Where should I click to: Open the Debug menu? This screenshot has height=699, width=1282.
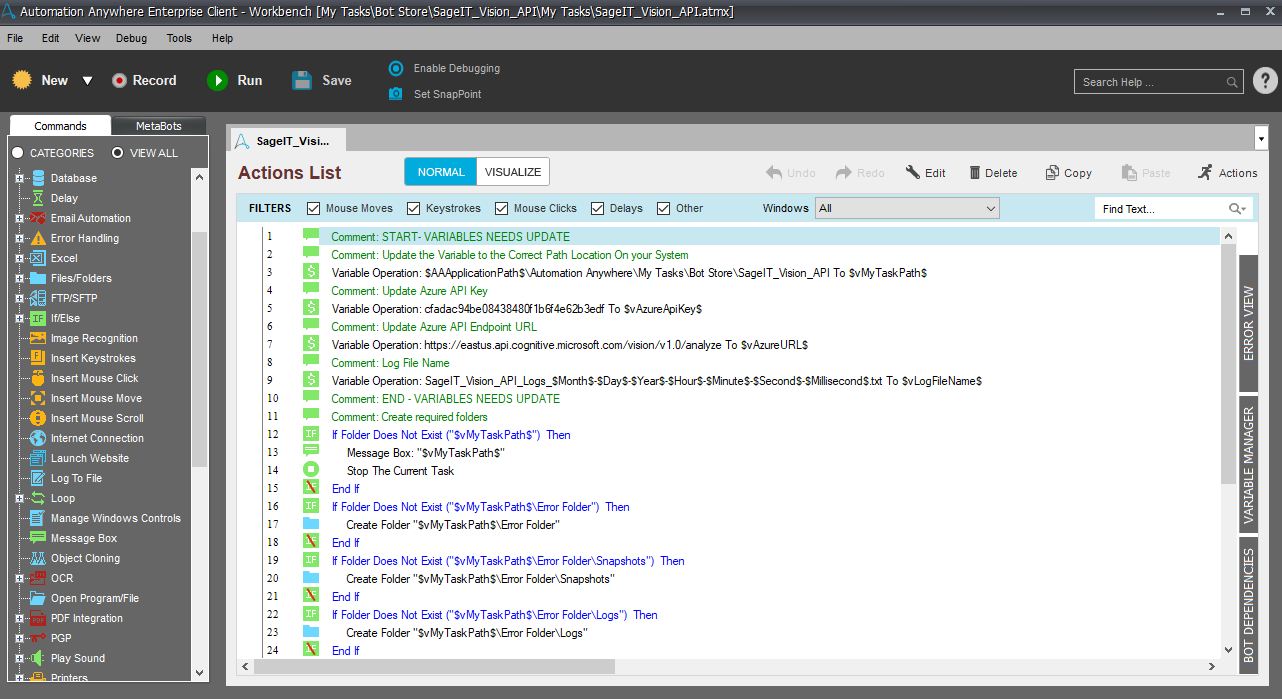(131, 38)
